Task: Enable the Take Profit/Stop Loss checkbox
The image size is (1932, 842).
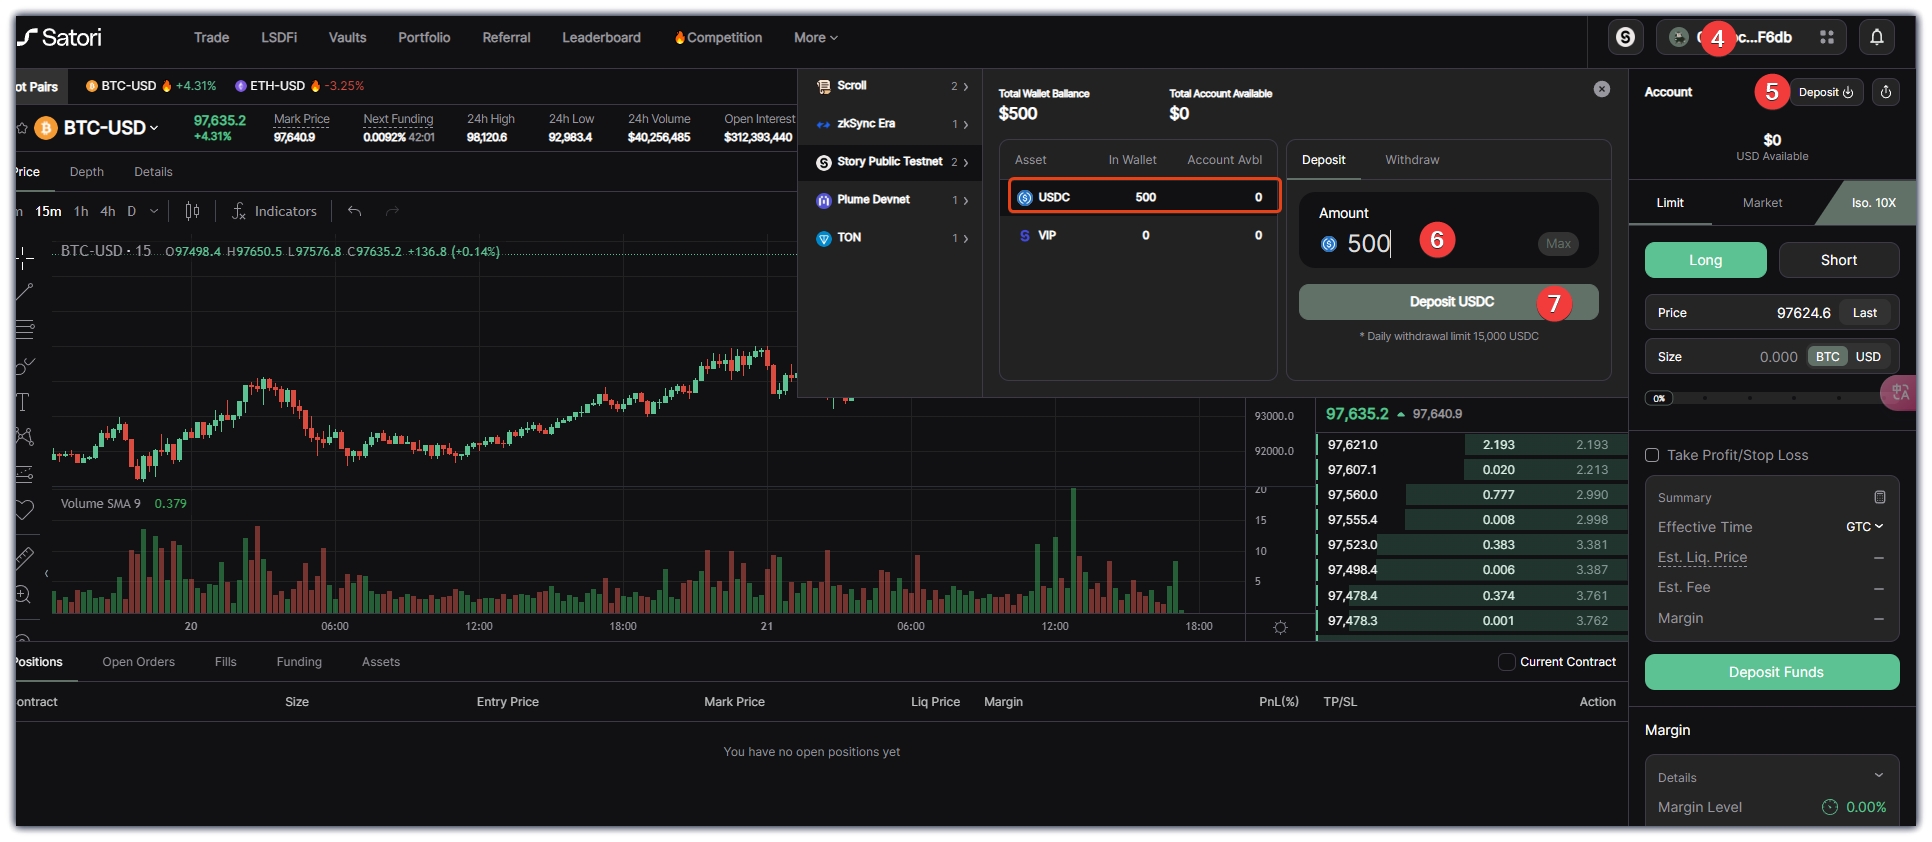Action: click(x=1652, y=455)
